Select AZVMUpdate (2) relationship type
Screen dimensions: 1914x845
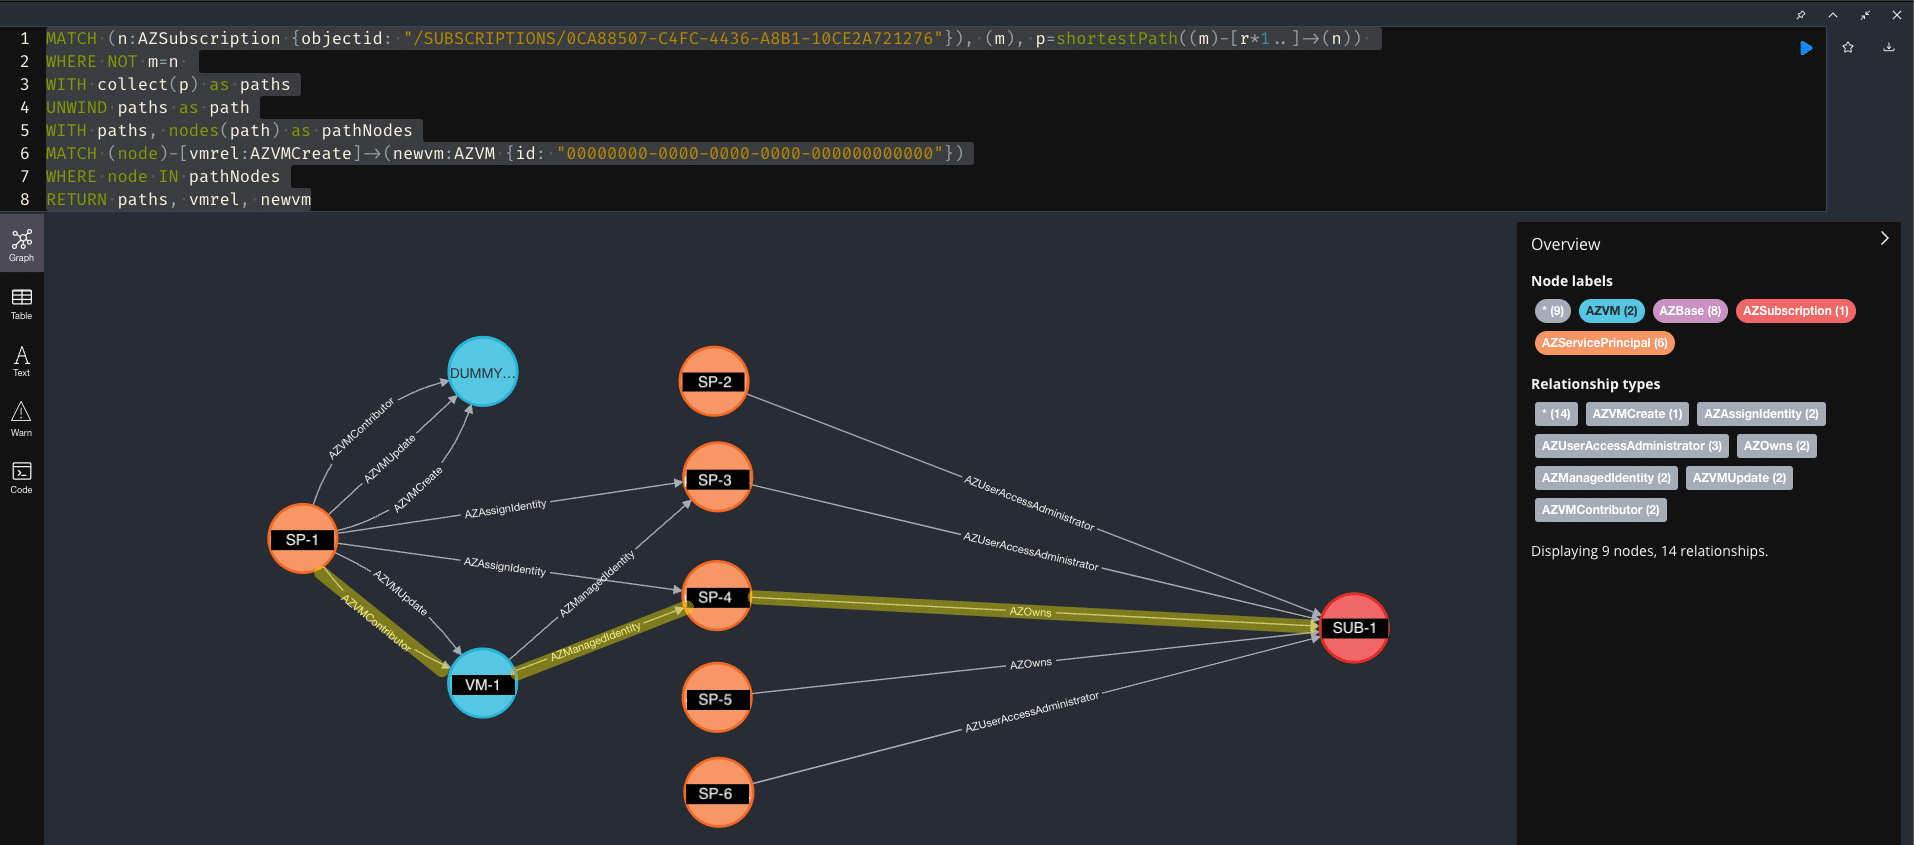point(1739,478)
